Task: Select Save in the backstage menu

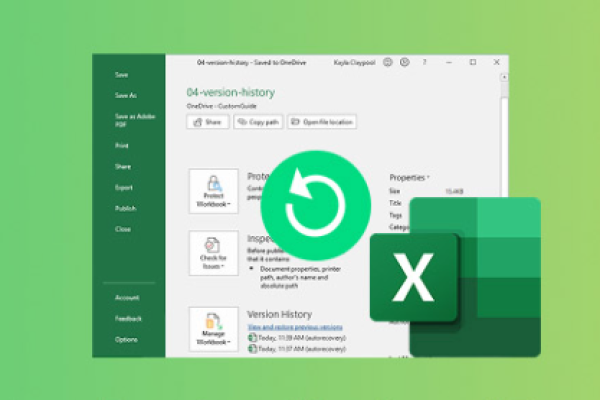Action: (121, 75)
